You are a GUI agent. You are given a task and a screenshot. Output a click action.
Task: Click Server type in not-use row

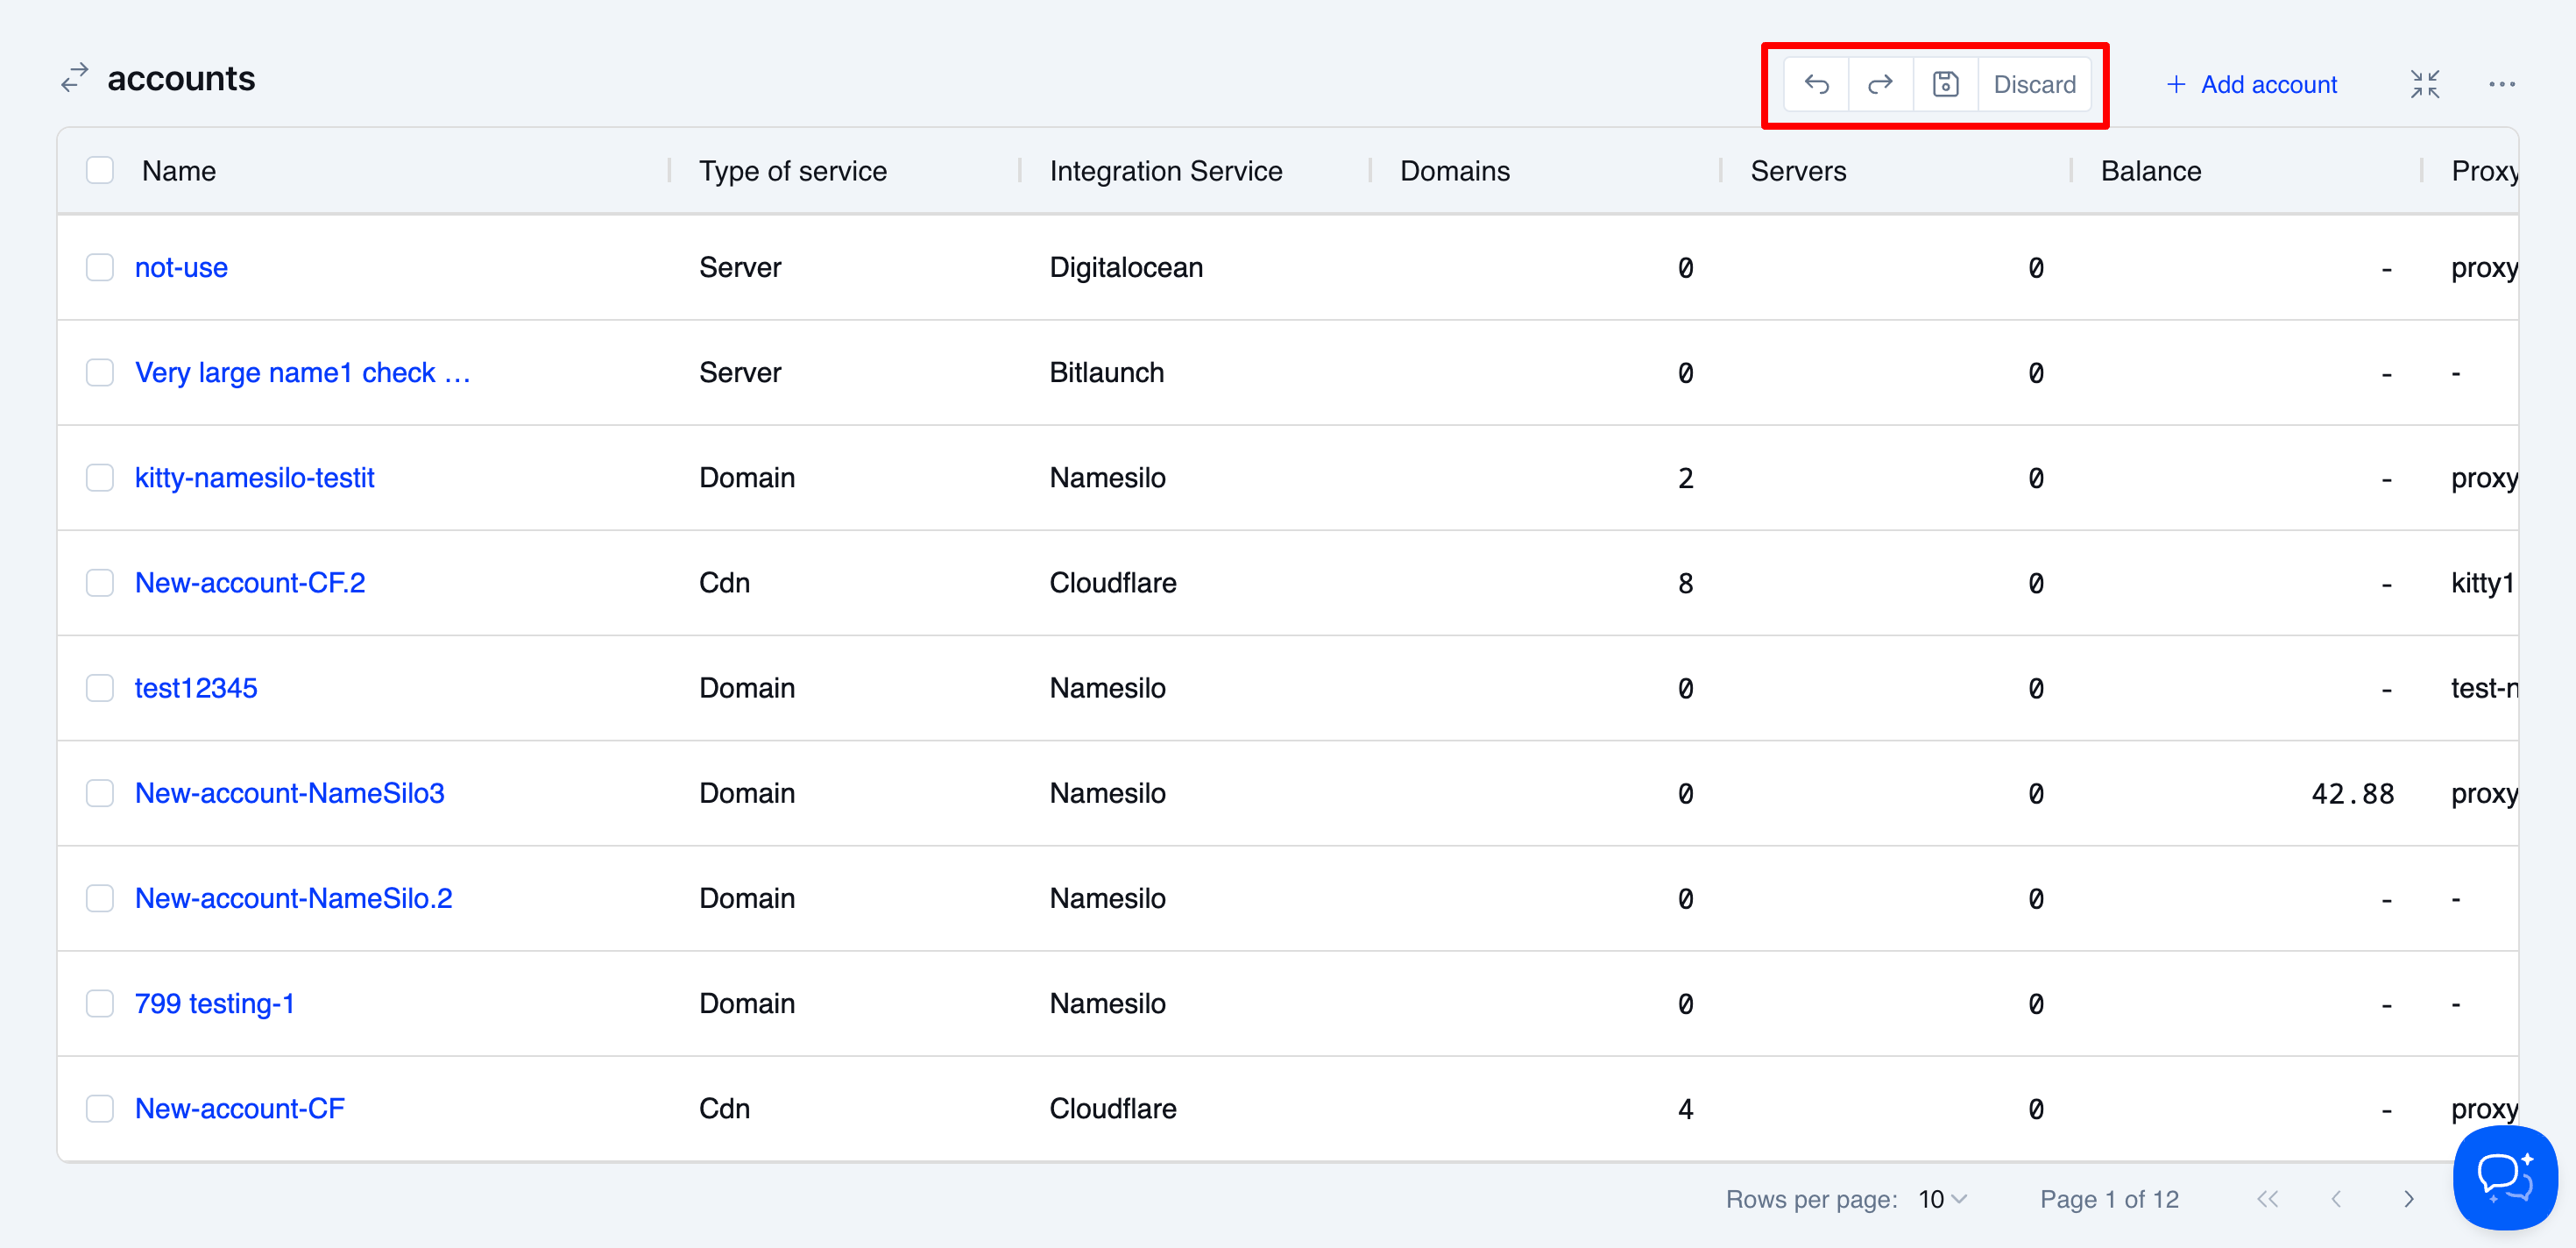[x=740, y=267]
